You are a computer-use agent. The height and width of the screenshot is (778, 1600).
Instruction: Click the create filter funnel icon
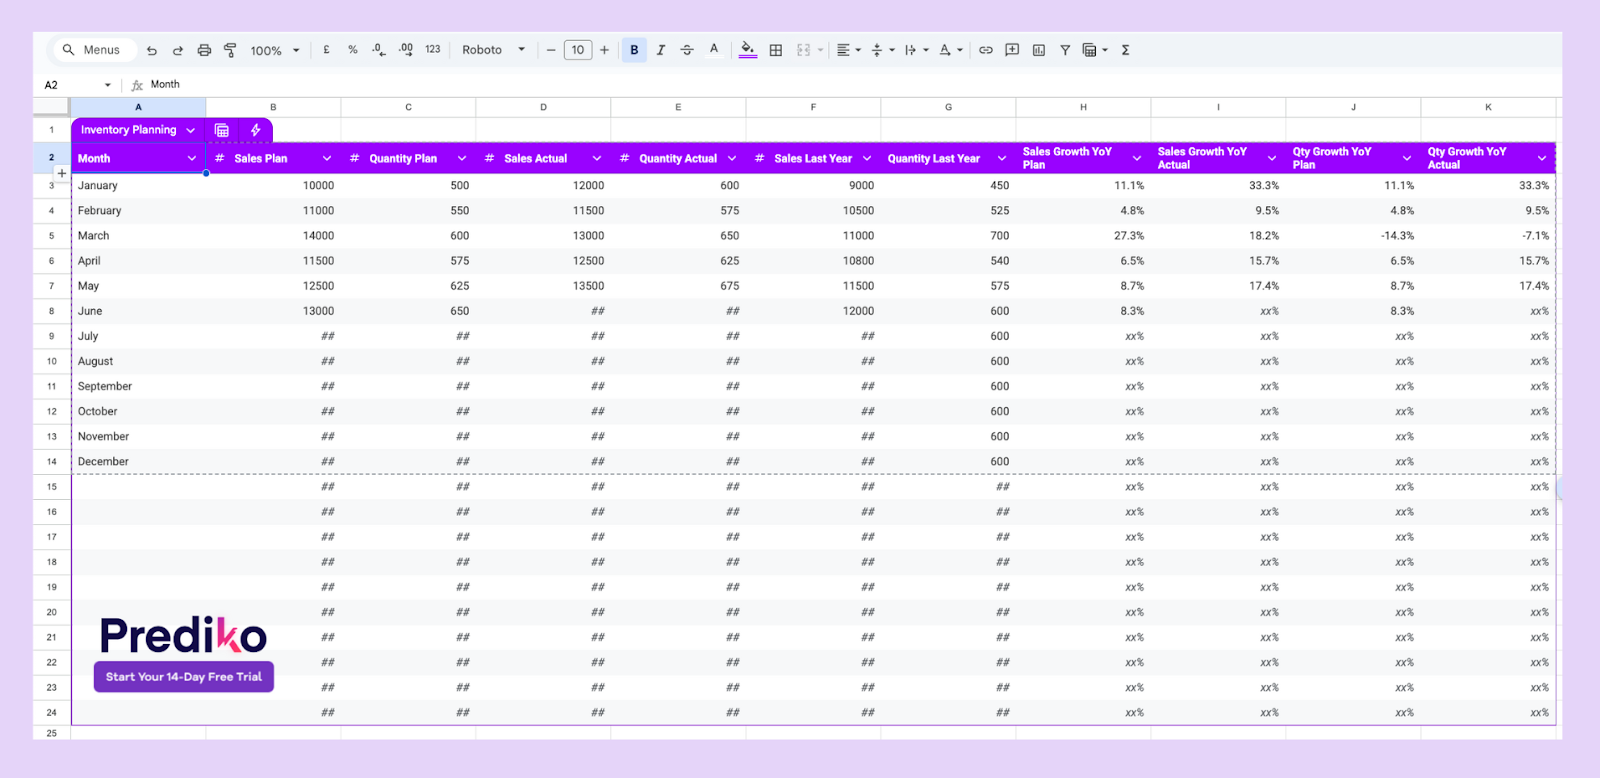click(1065, 50)
